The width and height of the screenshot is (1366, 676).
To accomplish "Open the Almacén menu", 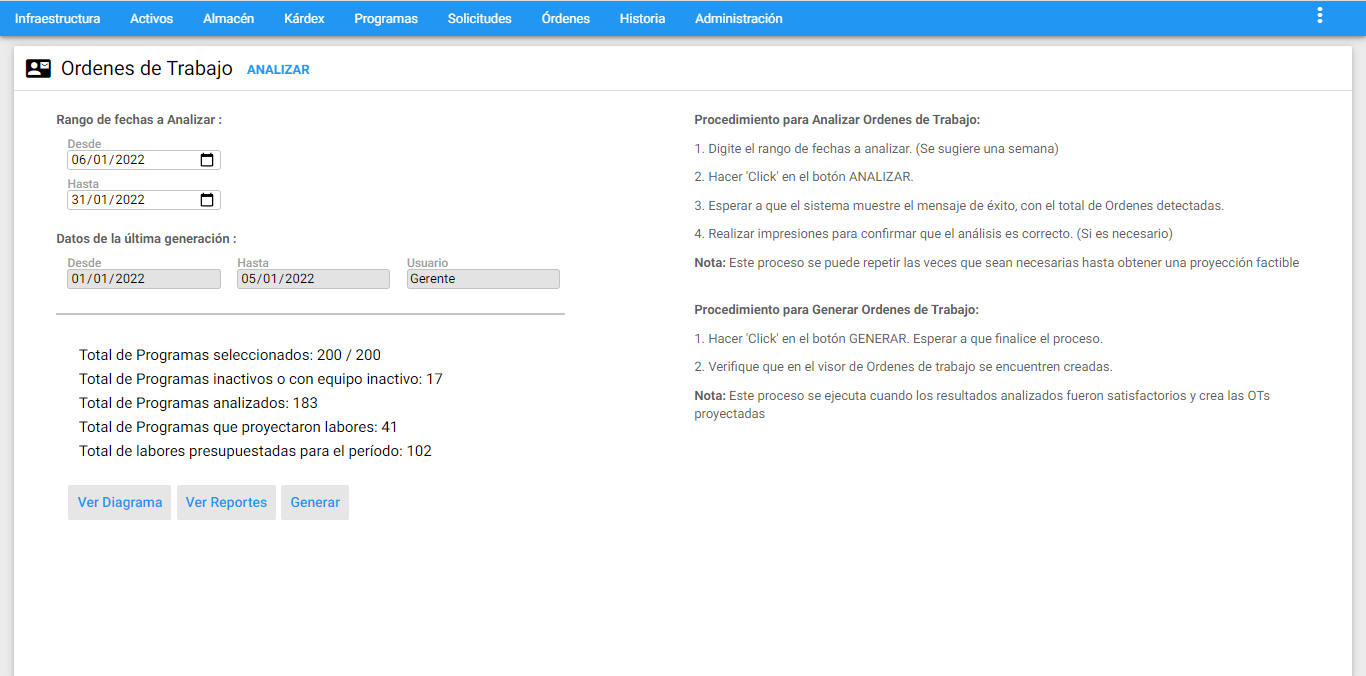I will pos(228,18).
